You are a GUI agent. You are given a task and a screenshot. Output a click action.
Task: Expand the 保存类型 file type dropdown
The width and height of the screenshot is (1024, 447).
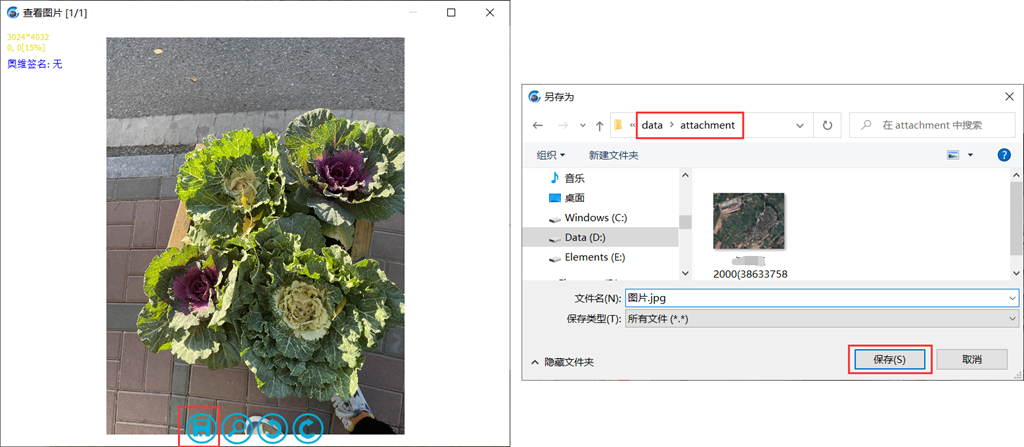(x=1012, y=319)
